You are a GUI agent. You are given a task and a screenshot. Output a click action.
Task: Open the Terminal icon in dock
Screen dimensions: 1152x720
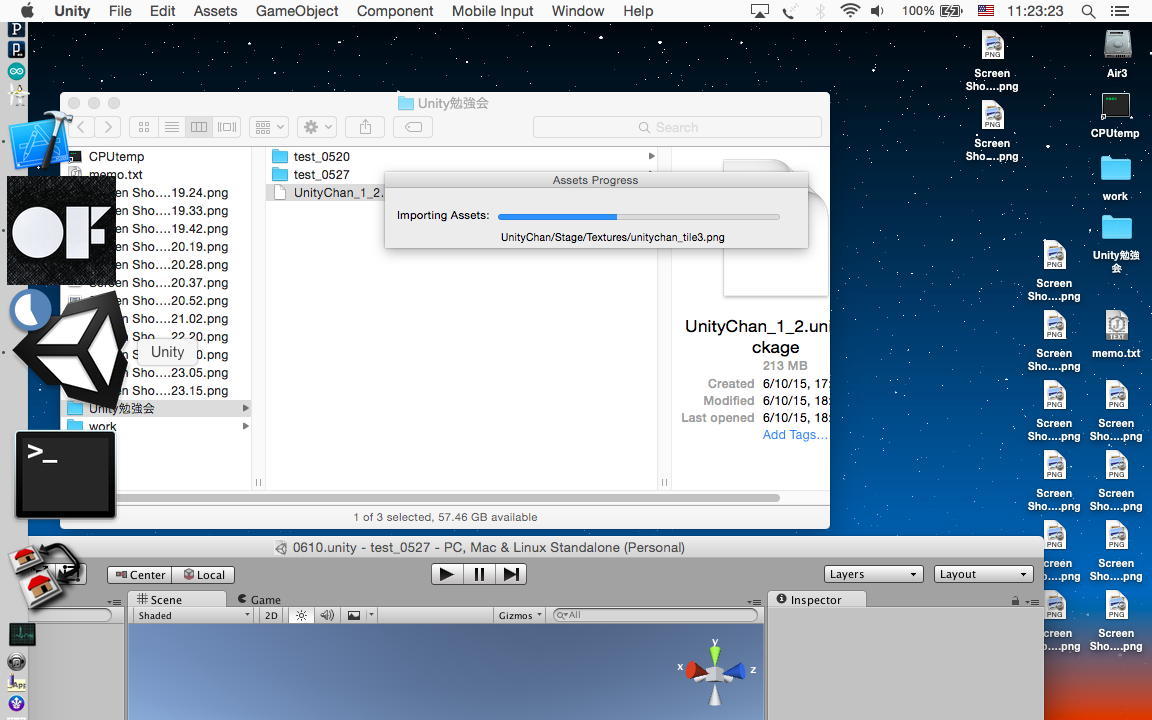point(65,475)
